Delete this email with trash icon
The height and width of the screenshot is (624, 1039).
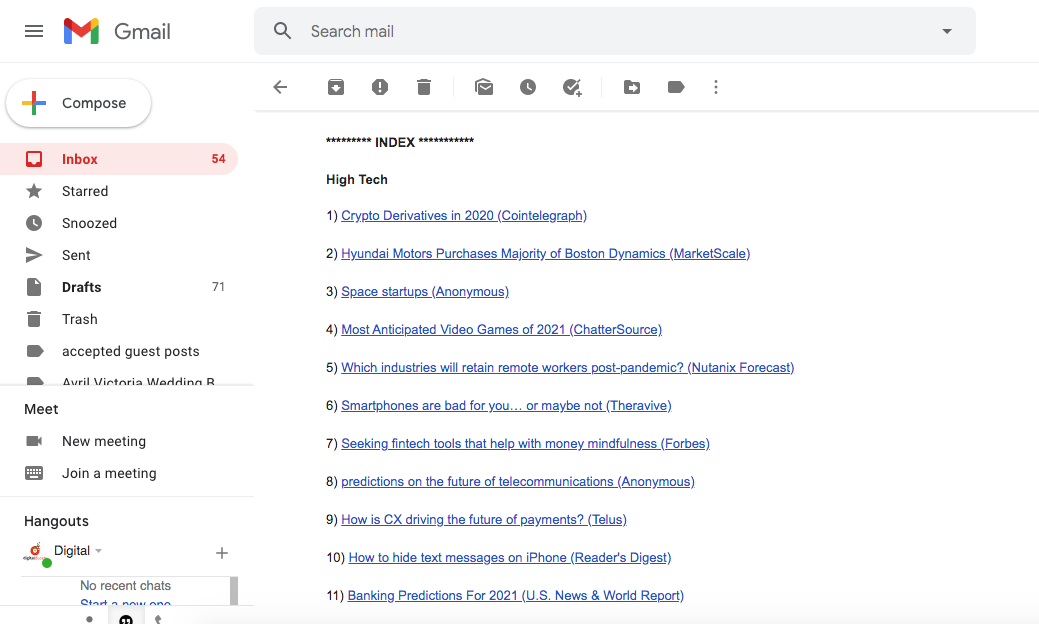click(x=424, y=87)
